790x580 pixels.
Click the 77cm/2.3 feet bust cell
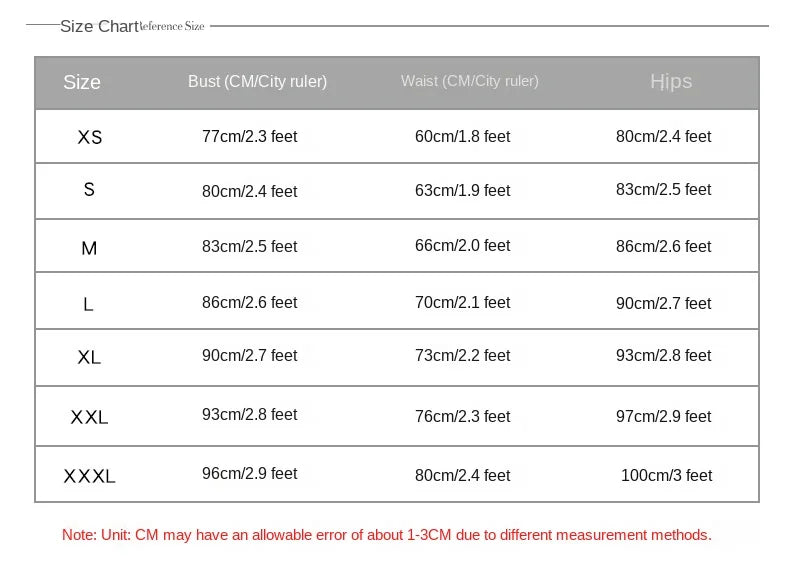[x=249, y=137]
